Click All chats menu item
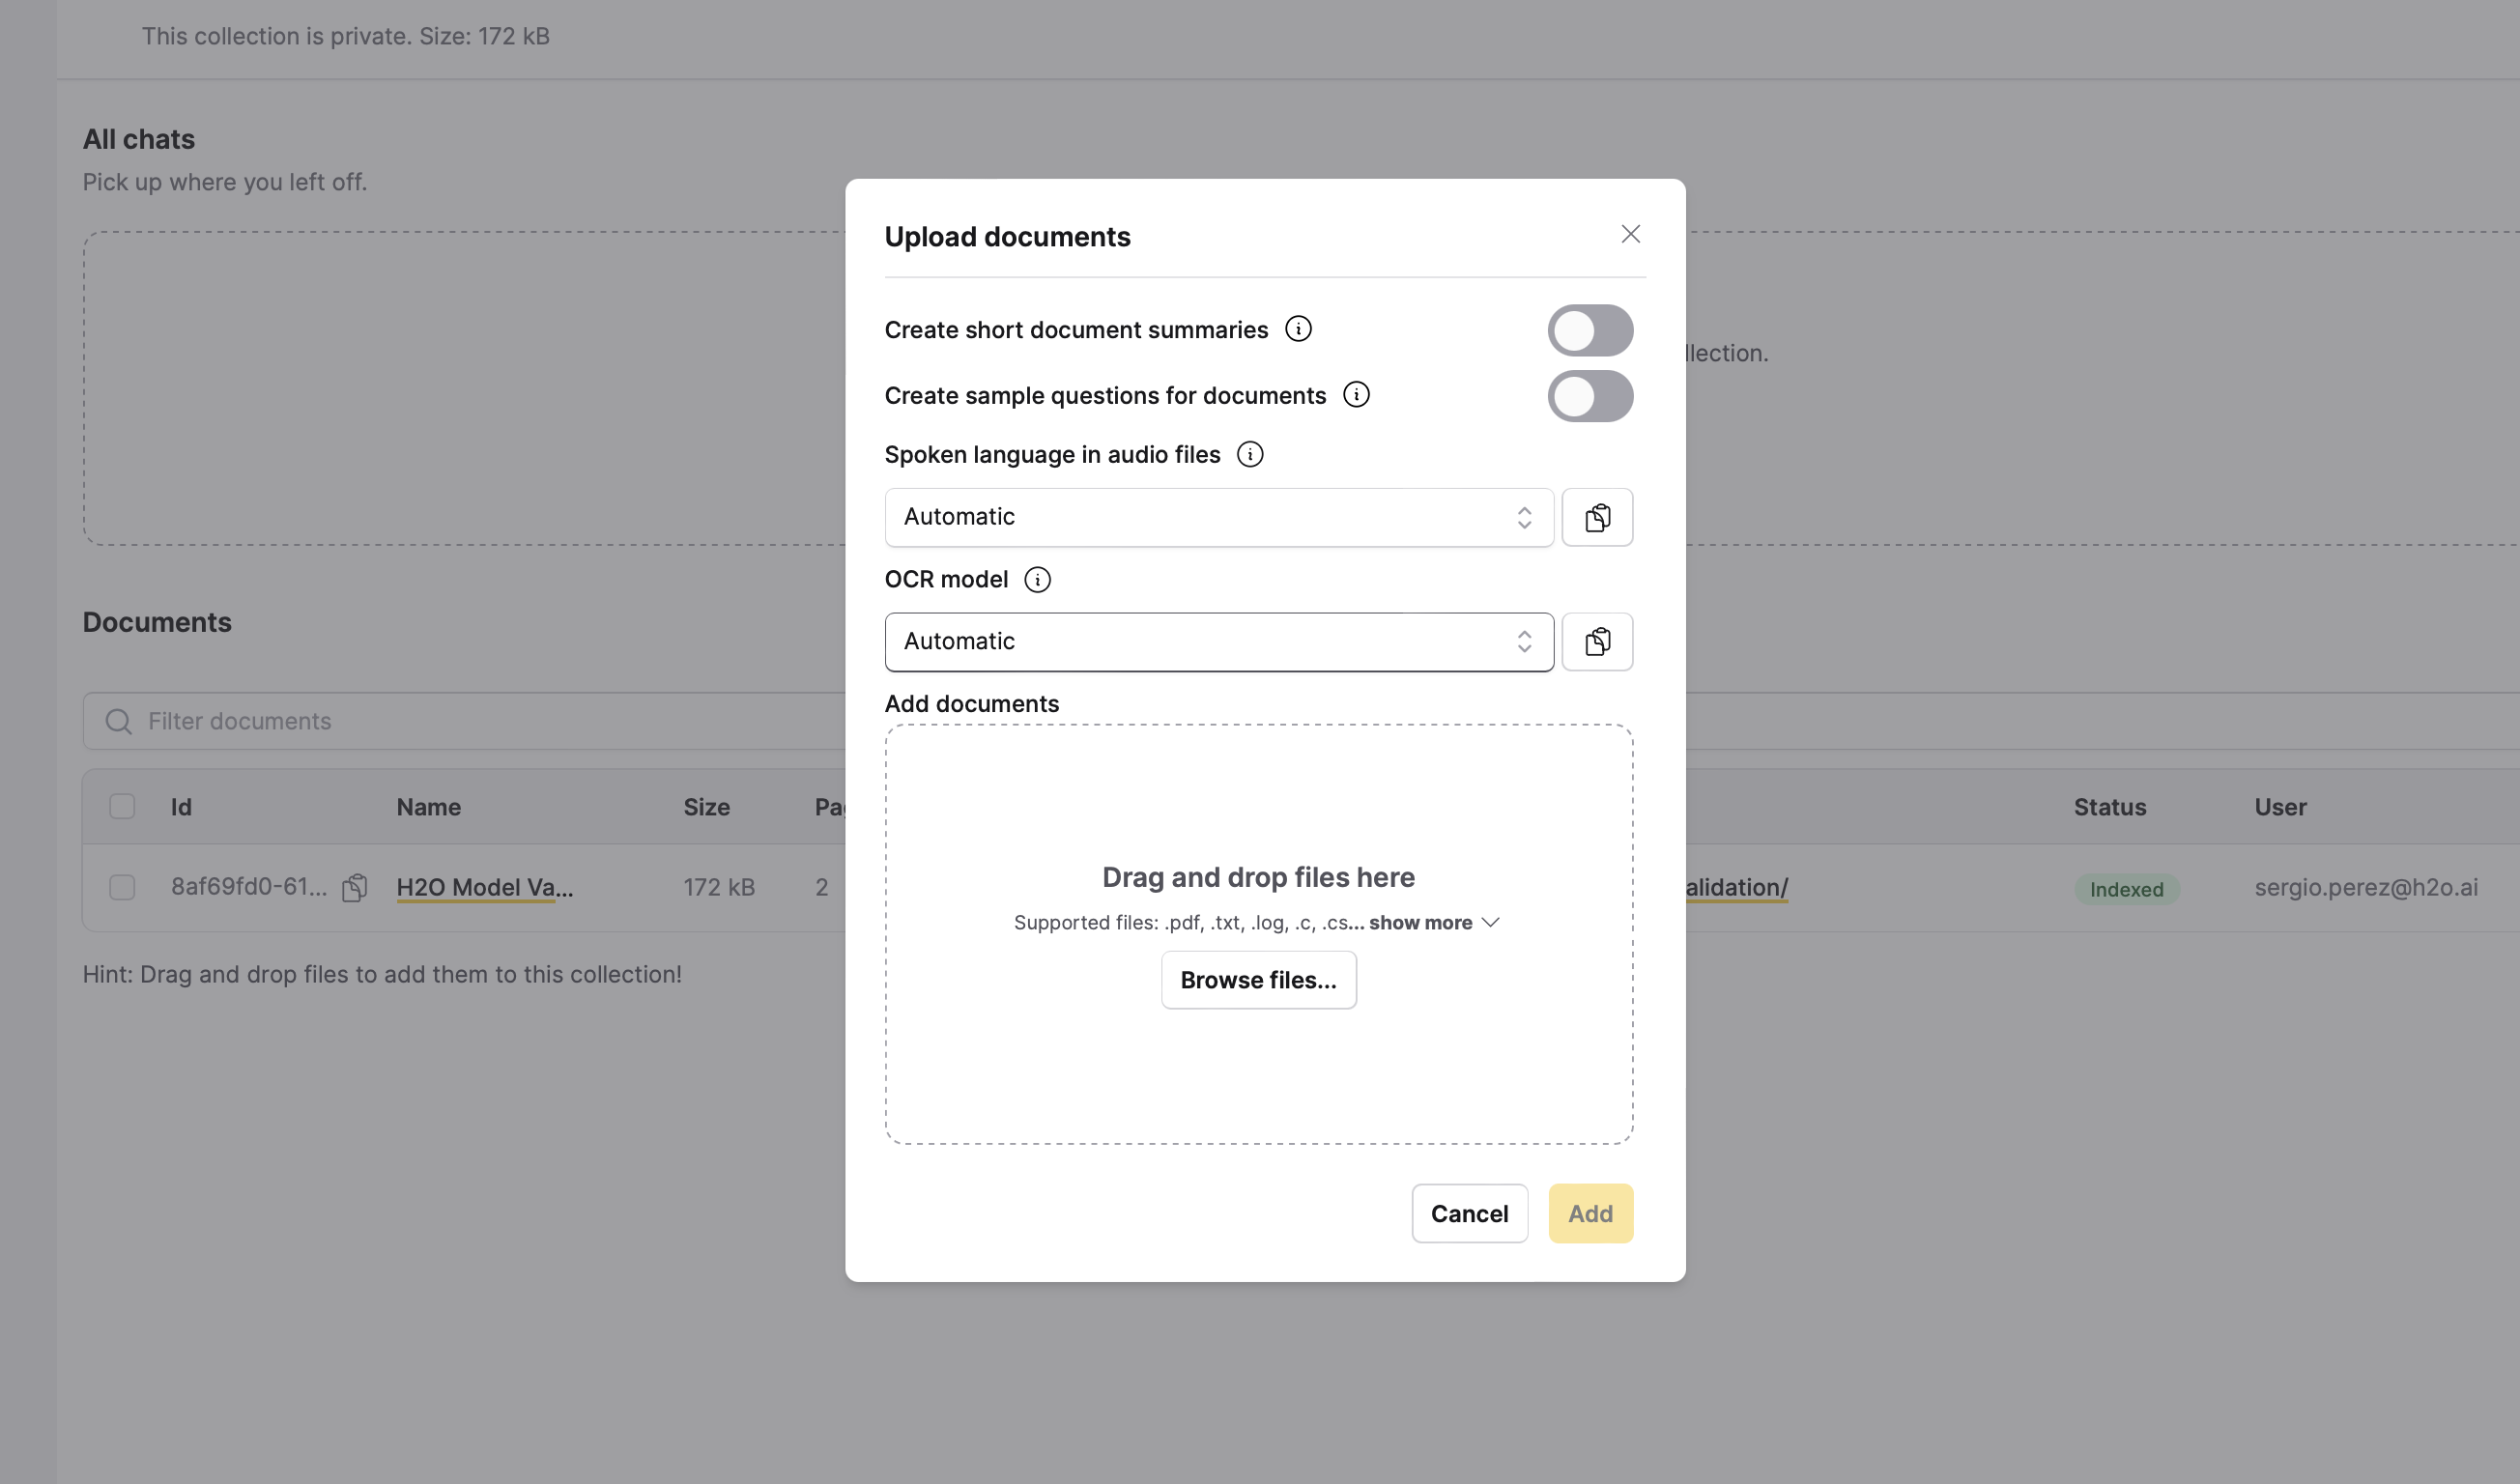Screen dimensions: 2520x1484 pyautogui.click(x=138, y=138)
